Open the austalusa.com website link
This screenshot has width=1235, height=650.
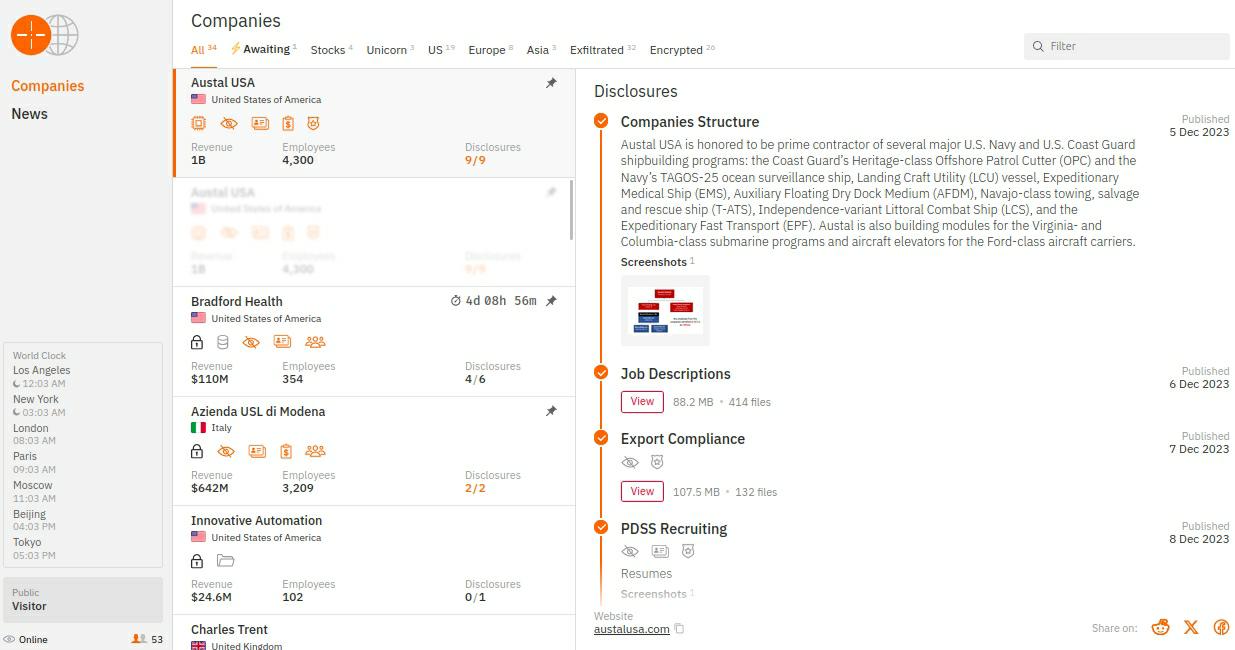coord(630,629)
